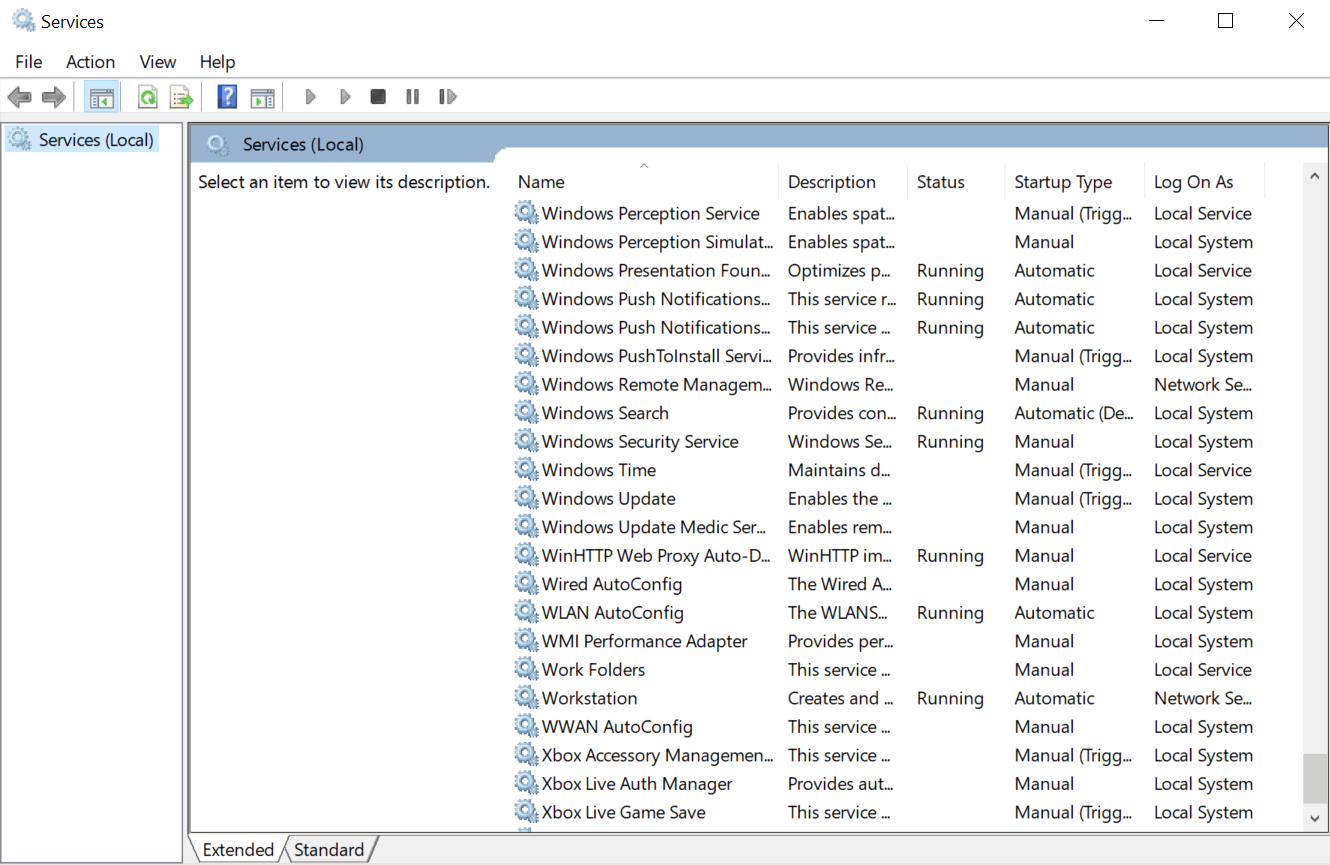Open Help via the question mark icon
The width and height of the screenshot is (1330, 865).
[227, 96]
